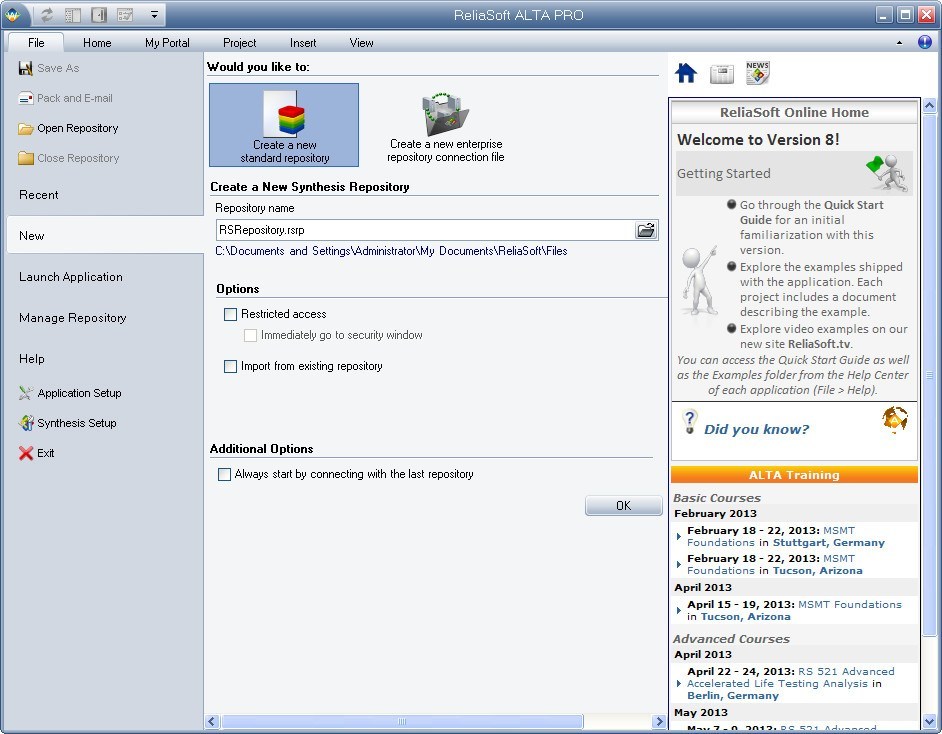Click the horizontal scrollbar right arrow

coord(659,721)
